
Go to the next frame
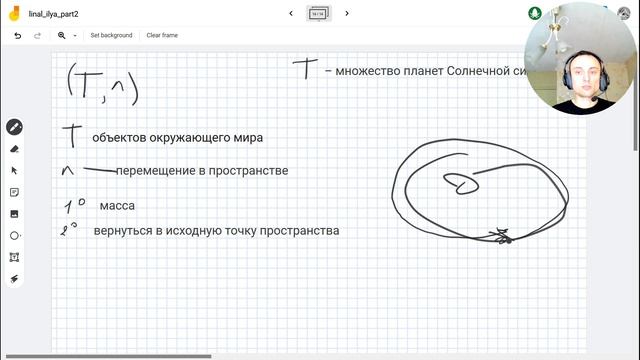(347, 13)
